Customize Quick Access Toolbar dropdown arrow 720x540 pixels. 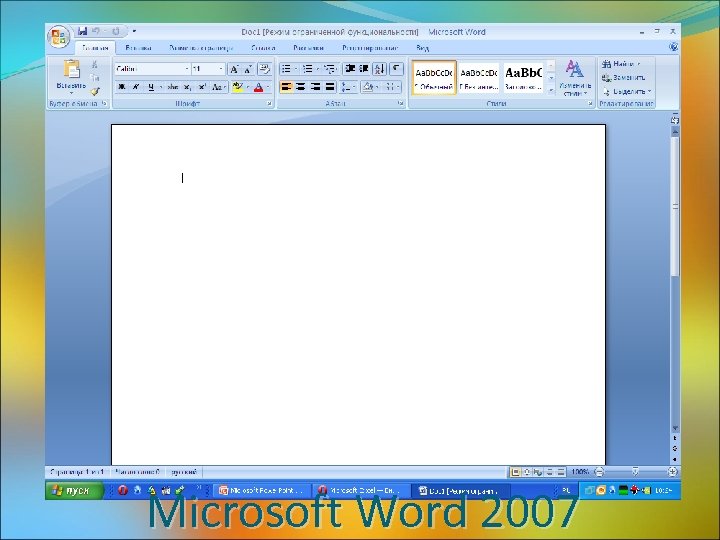point(134,31)
